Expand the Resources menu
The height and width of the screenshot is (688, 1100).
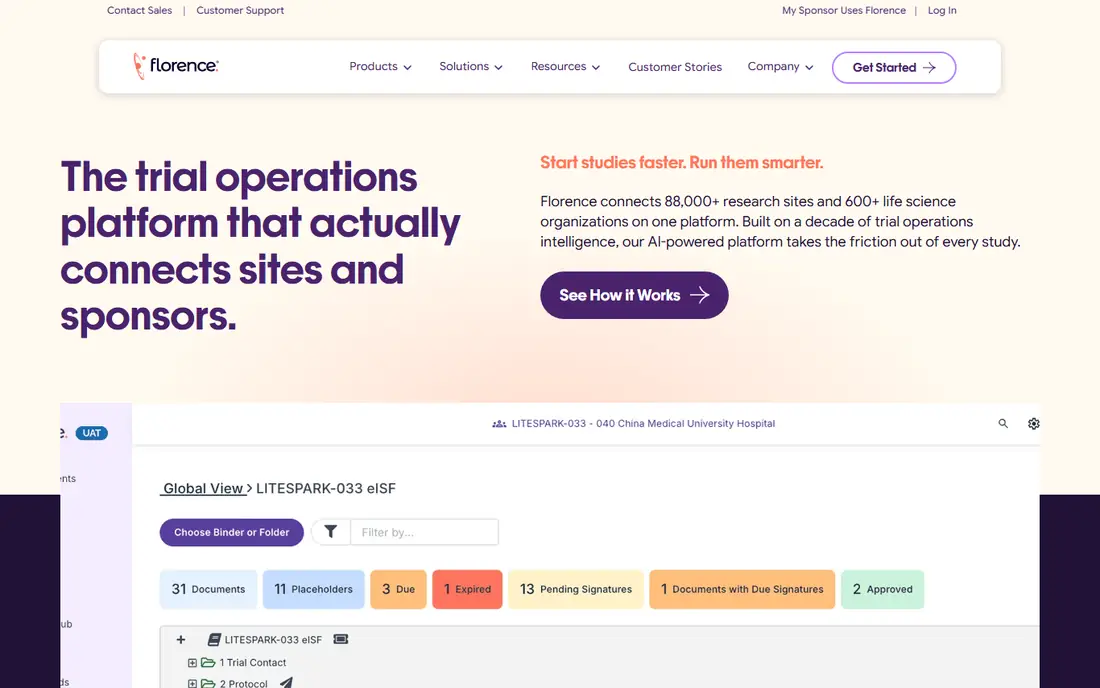tap(565, 67)
